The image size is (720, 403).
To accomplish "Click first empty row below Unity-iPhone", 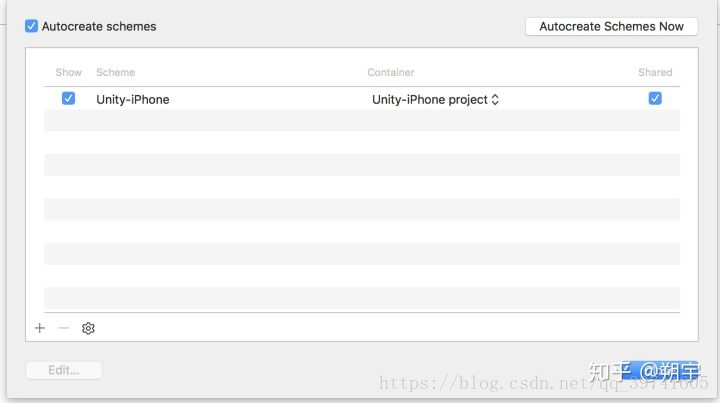I will (x=362, y=121).
